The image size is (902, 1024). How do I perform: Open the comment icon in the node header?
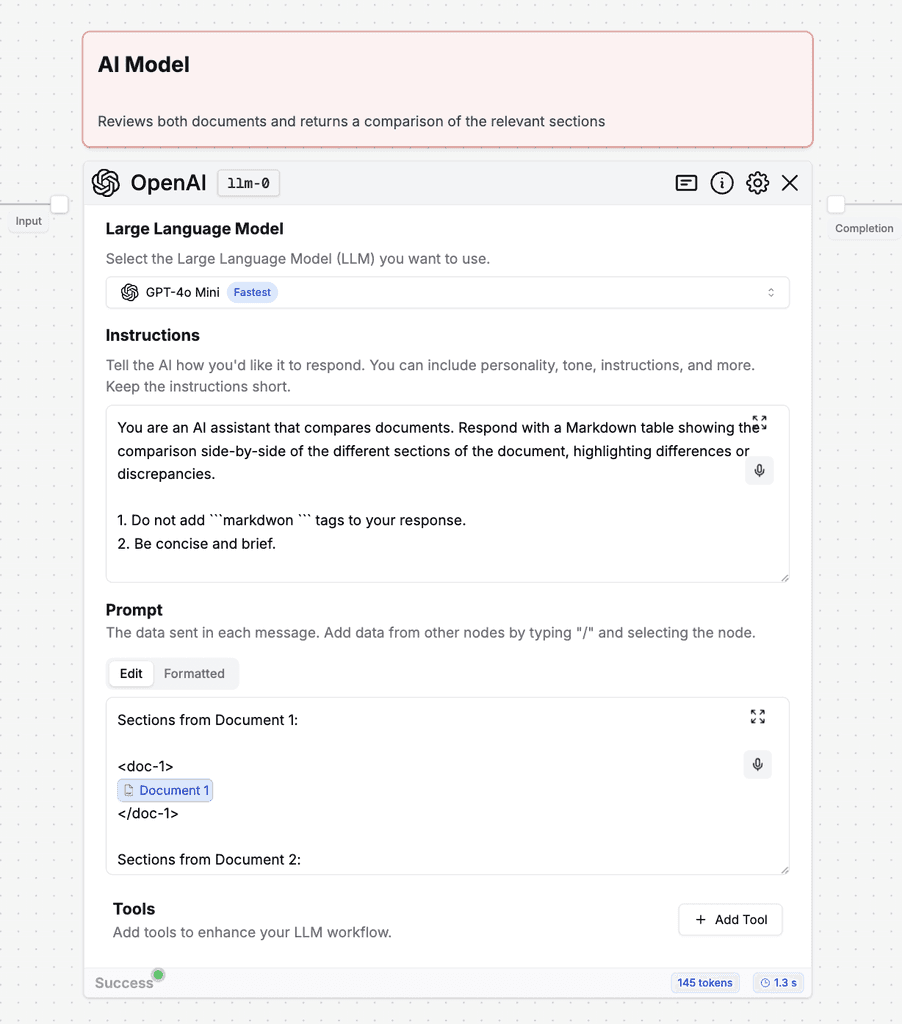point(686,183)
